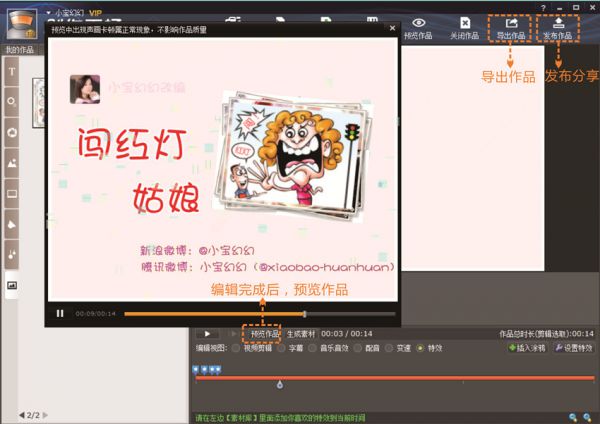Screen dimensions: 600x424
Task: Click the 设置特效 button
Action: click(x=574, y=348)
